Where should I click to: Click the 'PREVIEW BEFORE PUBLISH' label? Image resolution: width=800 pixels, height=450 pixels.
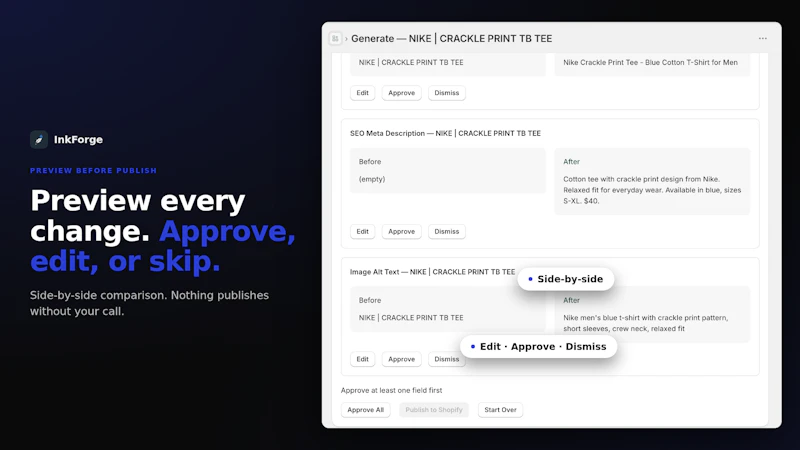point(93,170)
